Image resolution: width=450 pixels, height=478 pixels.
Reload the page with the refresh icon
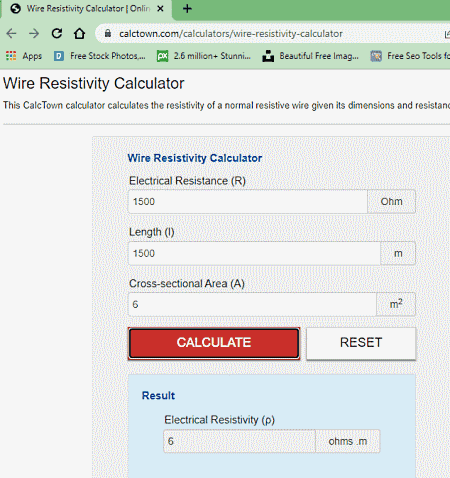click(57, 33)
